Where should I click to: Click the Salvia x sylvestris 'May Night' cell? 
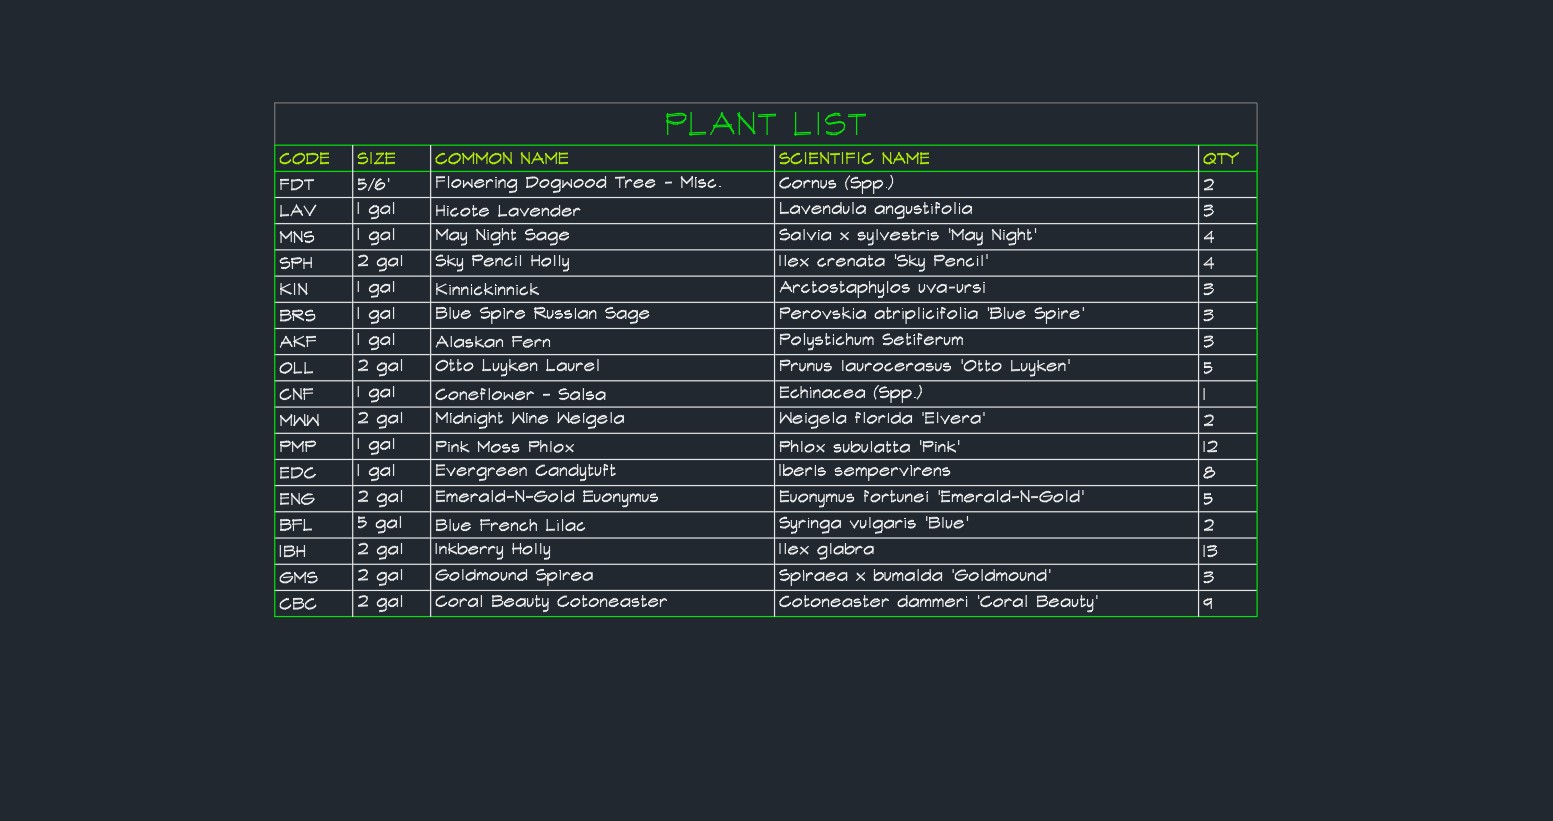985,237
